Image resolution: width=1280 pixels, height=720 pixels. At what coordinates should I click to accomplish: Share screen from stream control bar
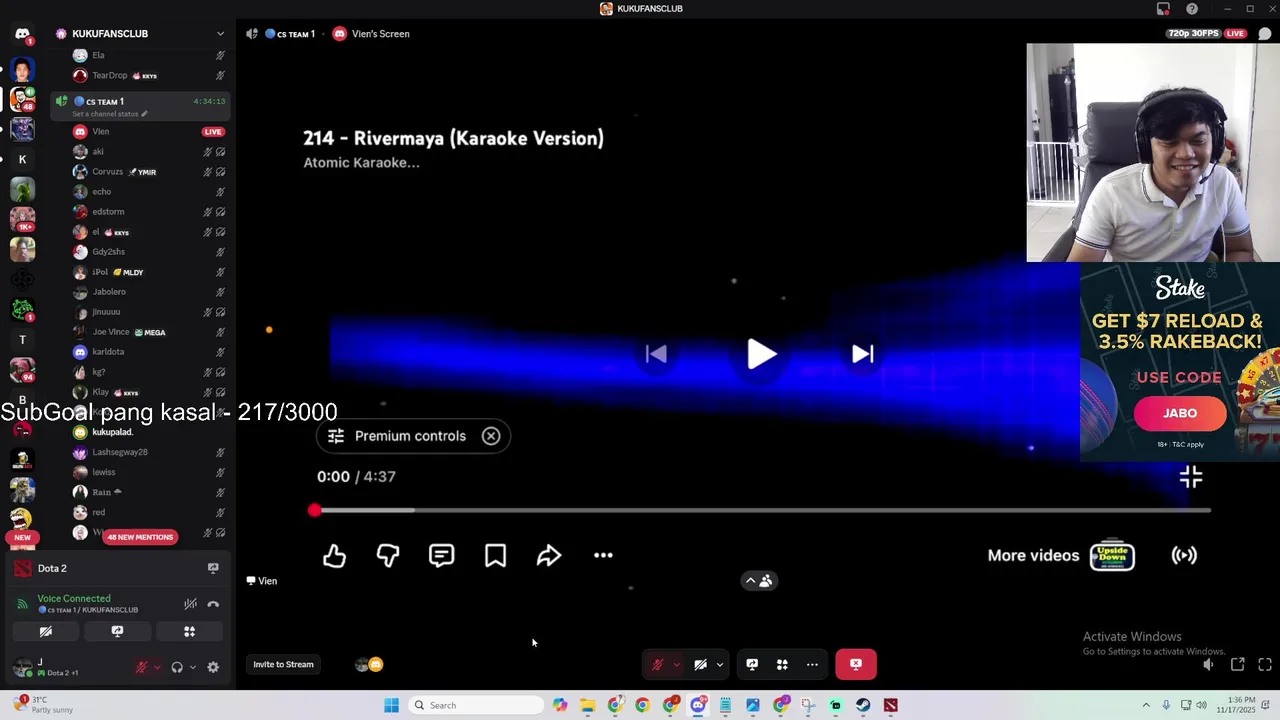(x=752, y=664)
